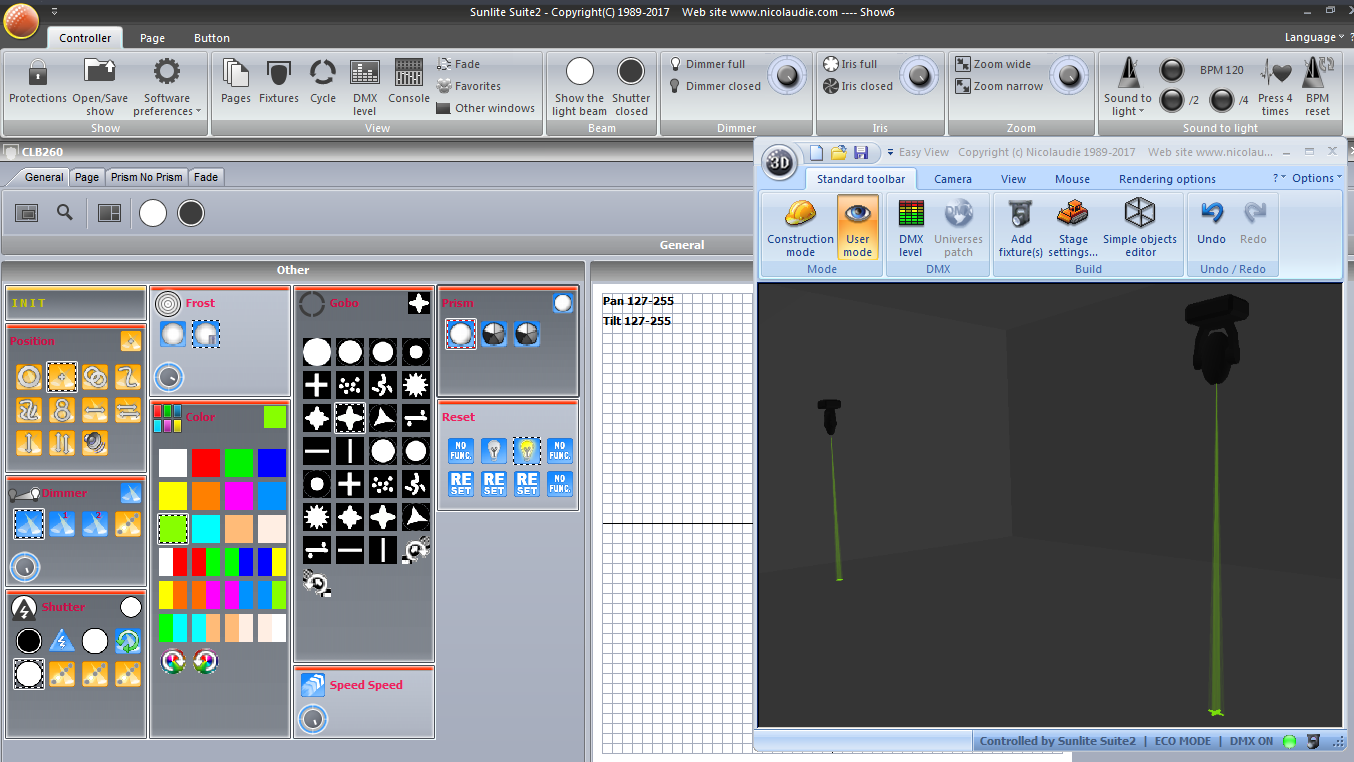Open the Console view
Viewport: 1354px width, 762px height.
click(x=409, y=82)
